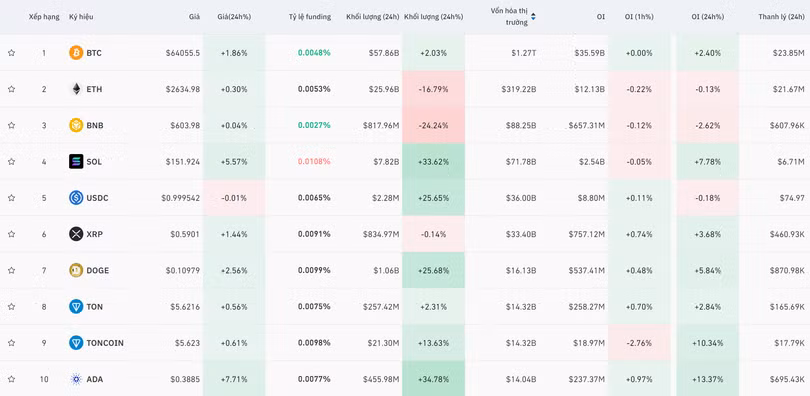The image size is (810, 396).
Task: Favorite BTC with its star
Action: pos(11,53)
